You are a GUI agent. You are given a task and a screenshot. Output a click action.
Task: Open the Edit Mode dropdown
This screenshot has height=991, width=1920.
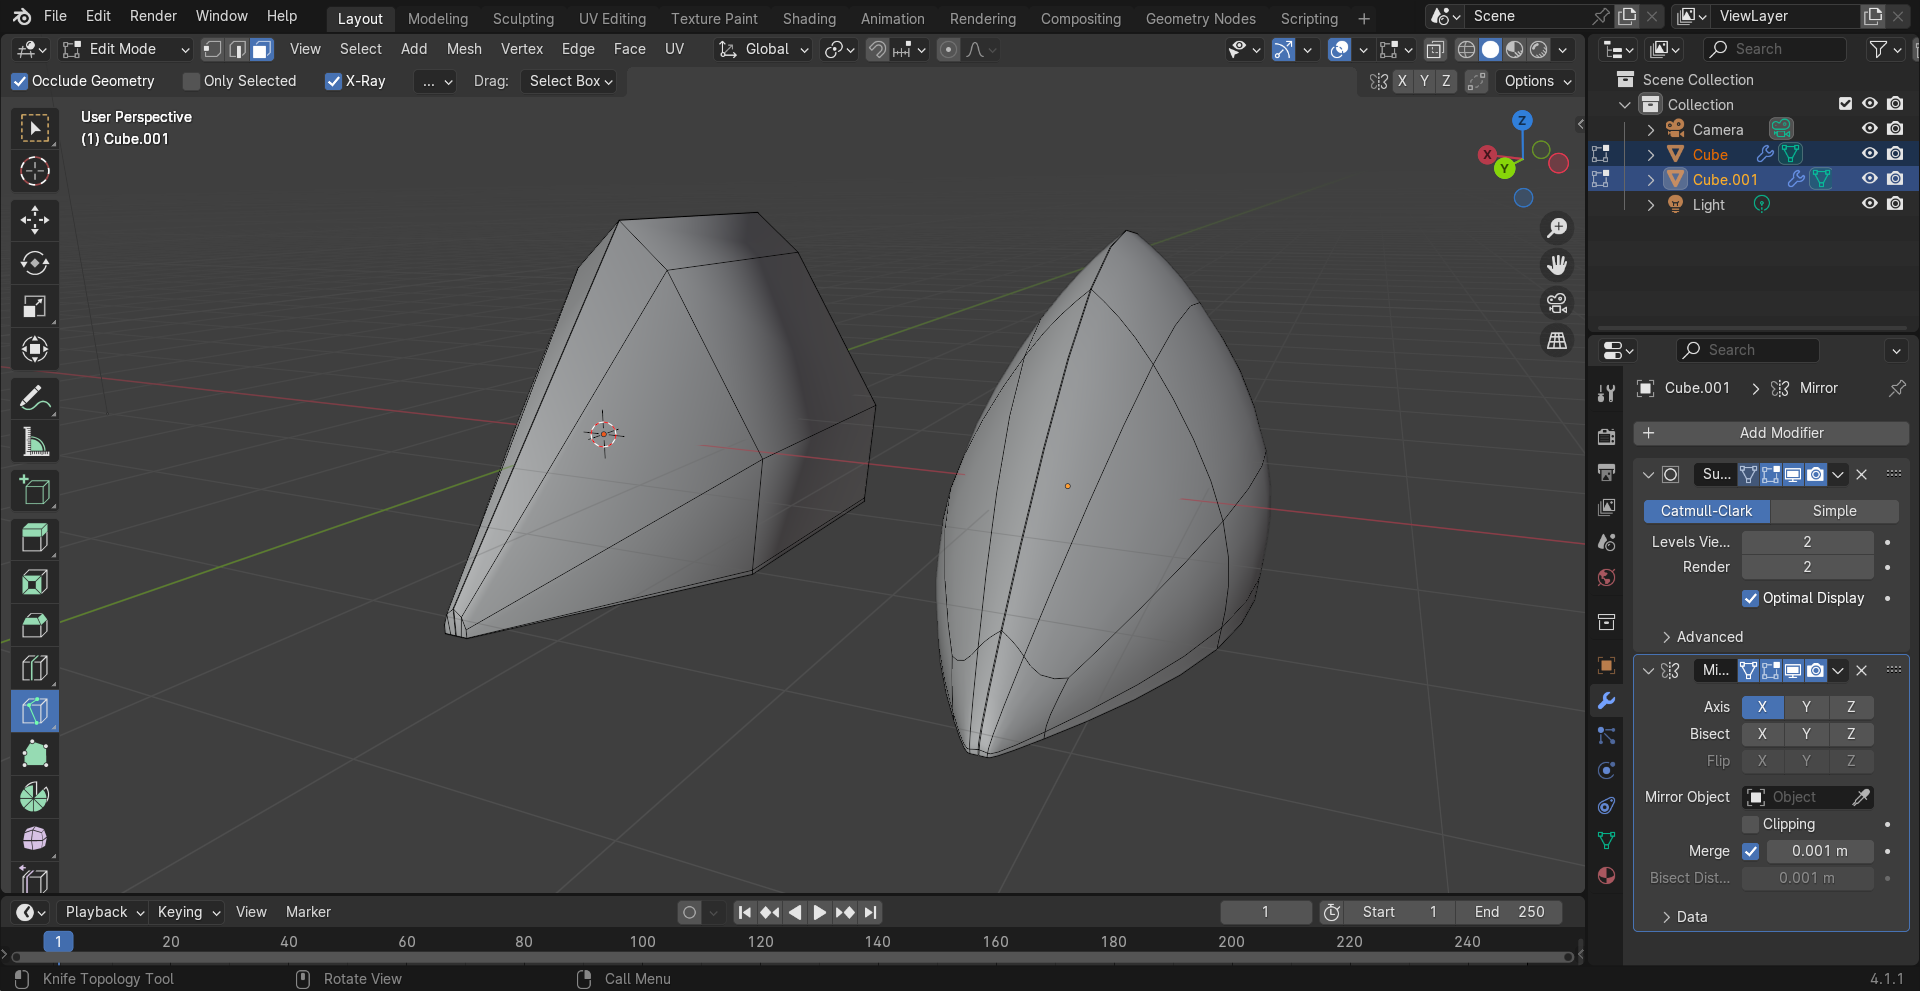point(125,49)
